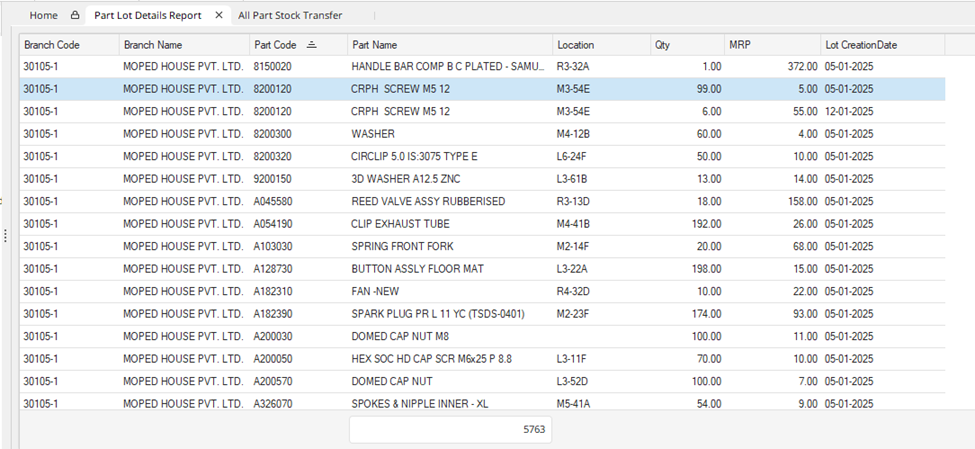The image size is (975, 449).
Task: Switch to the Home tab
Action: click(43, 16)
